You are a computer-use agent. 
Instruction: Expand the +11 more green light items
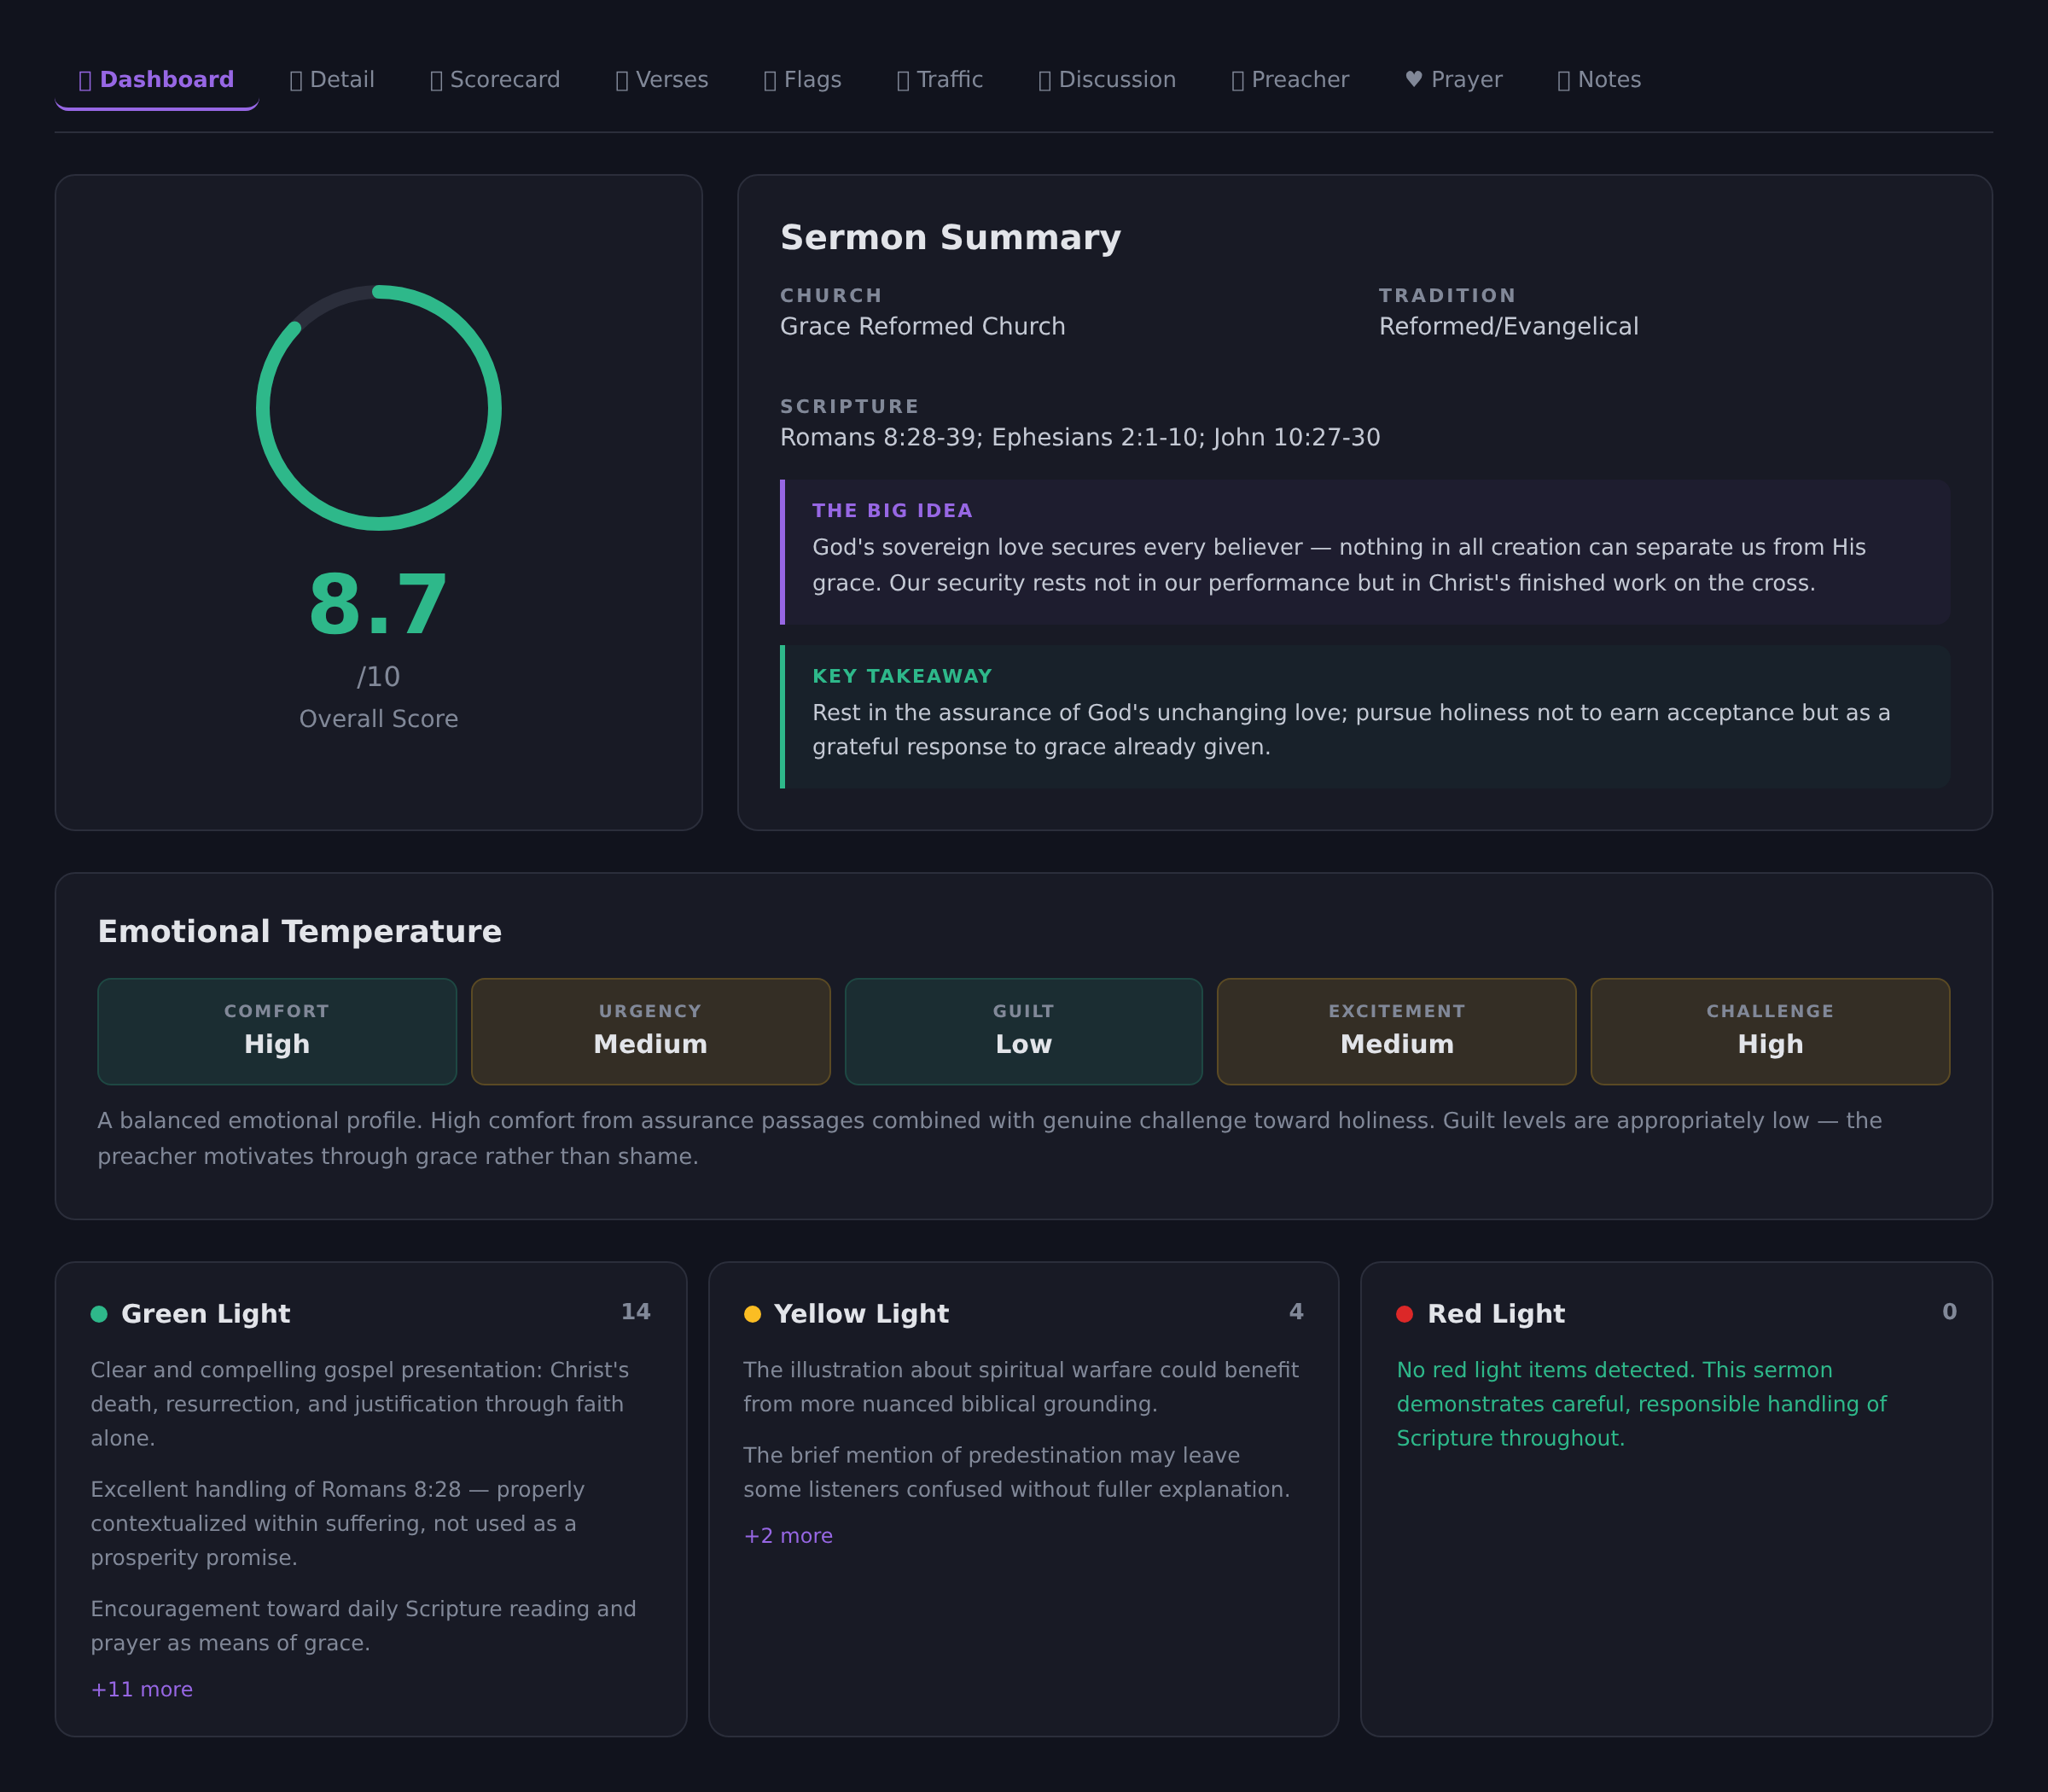coord(140,1689)
